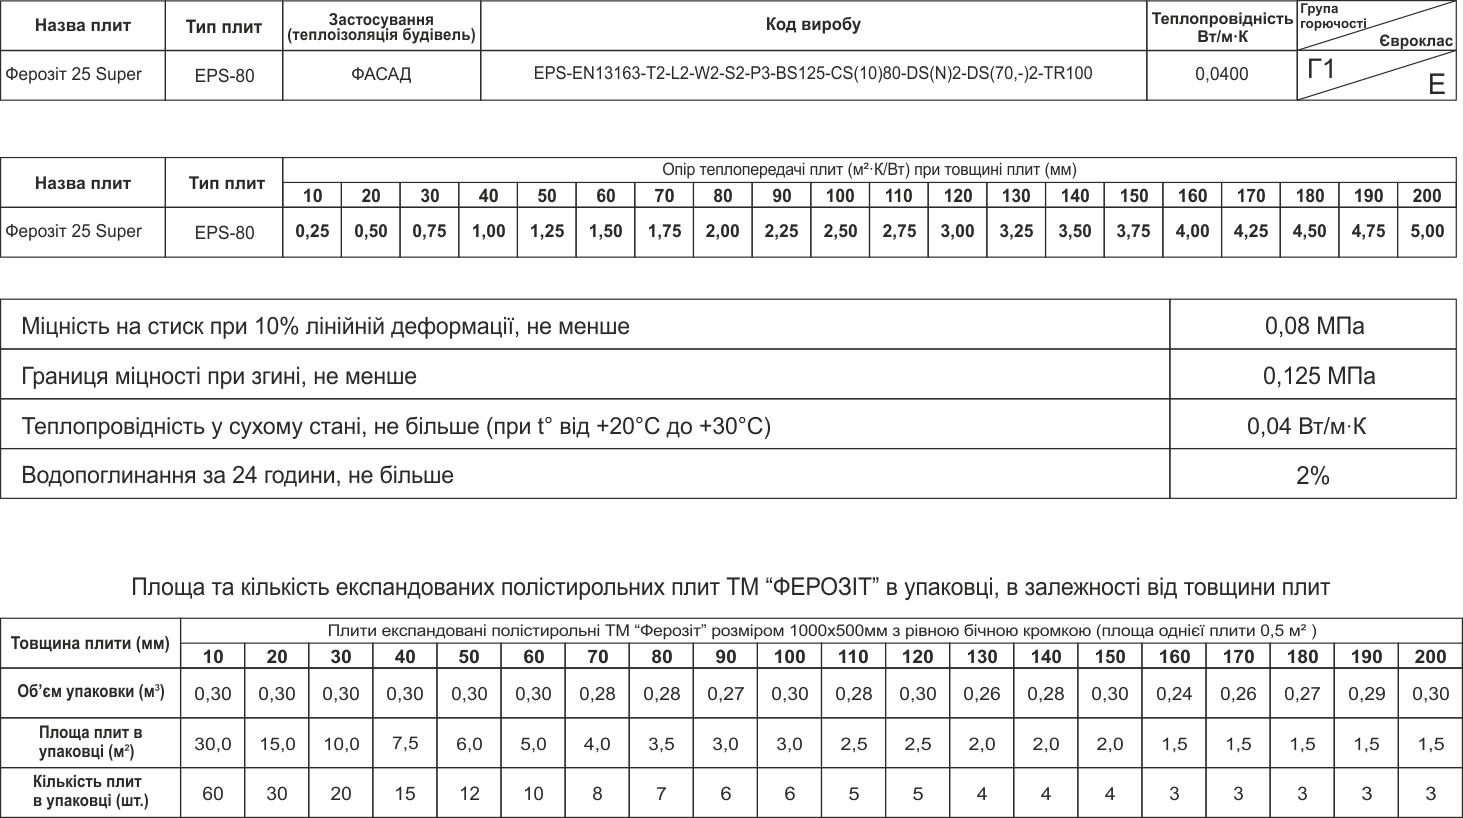
Task: Click thickness header 200 in the packaging table
Action: tap(1431, 657)
